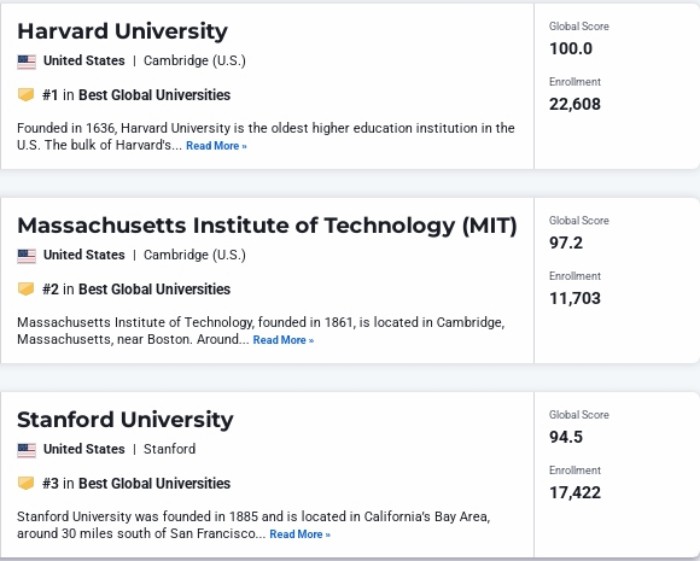Image resolution: width=700 pixels, height=561 pixels.
Task: Open the Harvard University title link
Action: [x=122, y=31]
